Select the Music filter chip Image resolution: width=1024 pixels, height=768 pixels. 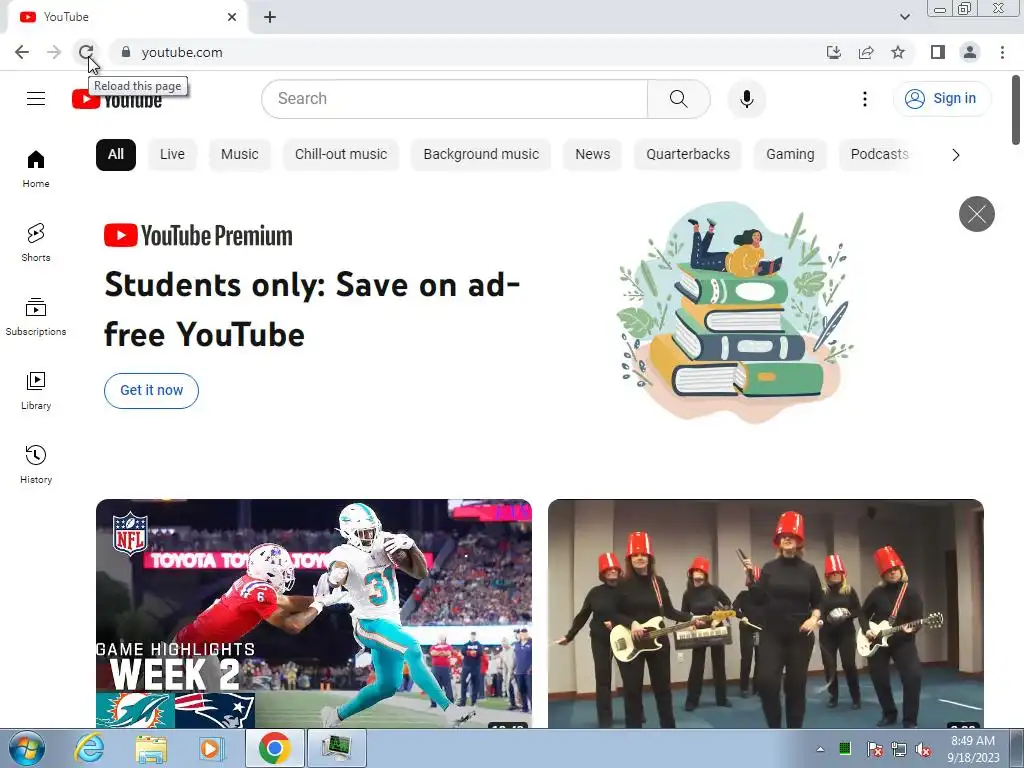(240, 155)
